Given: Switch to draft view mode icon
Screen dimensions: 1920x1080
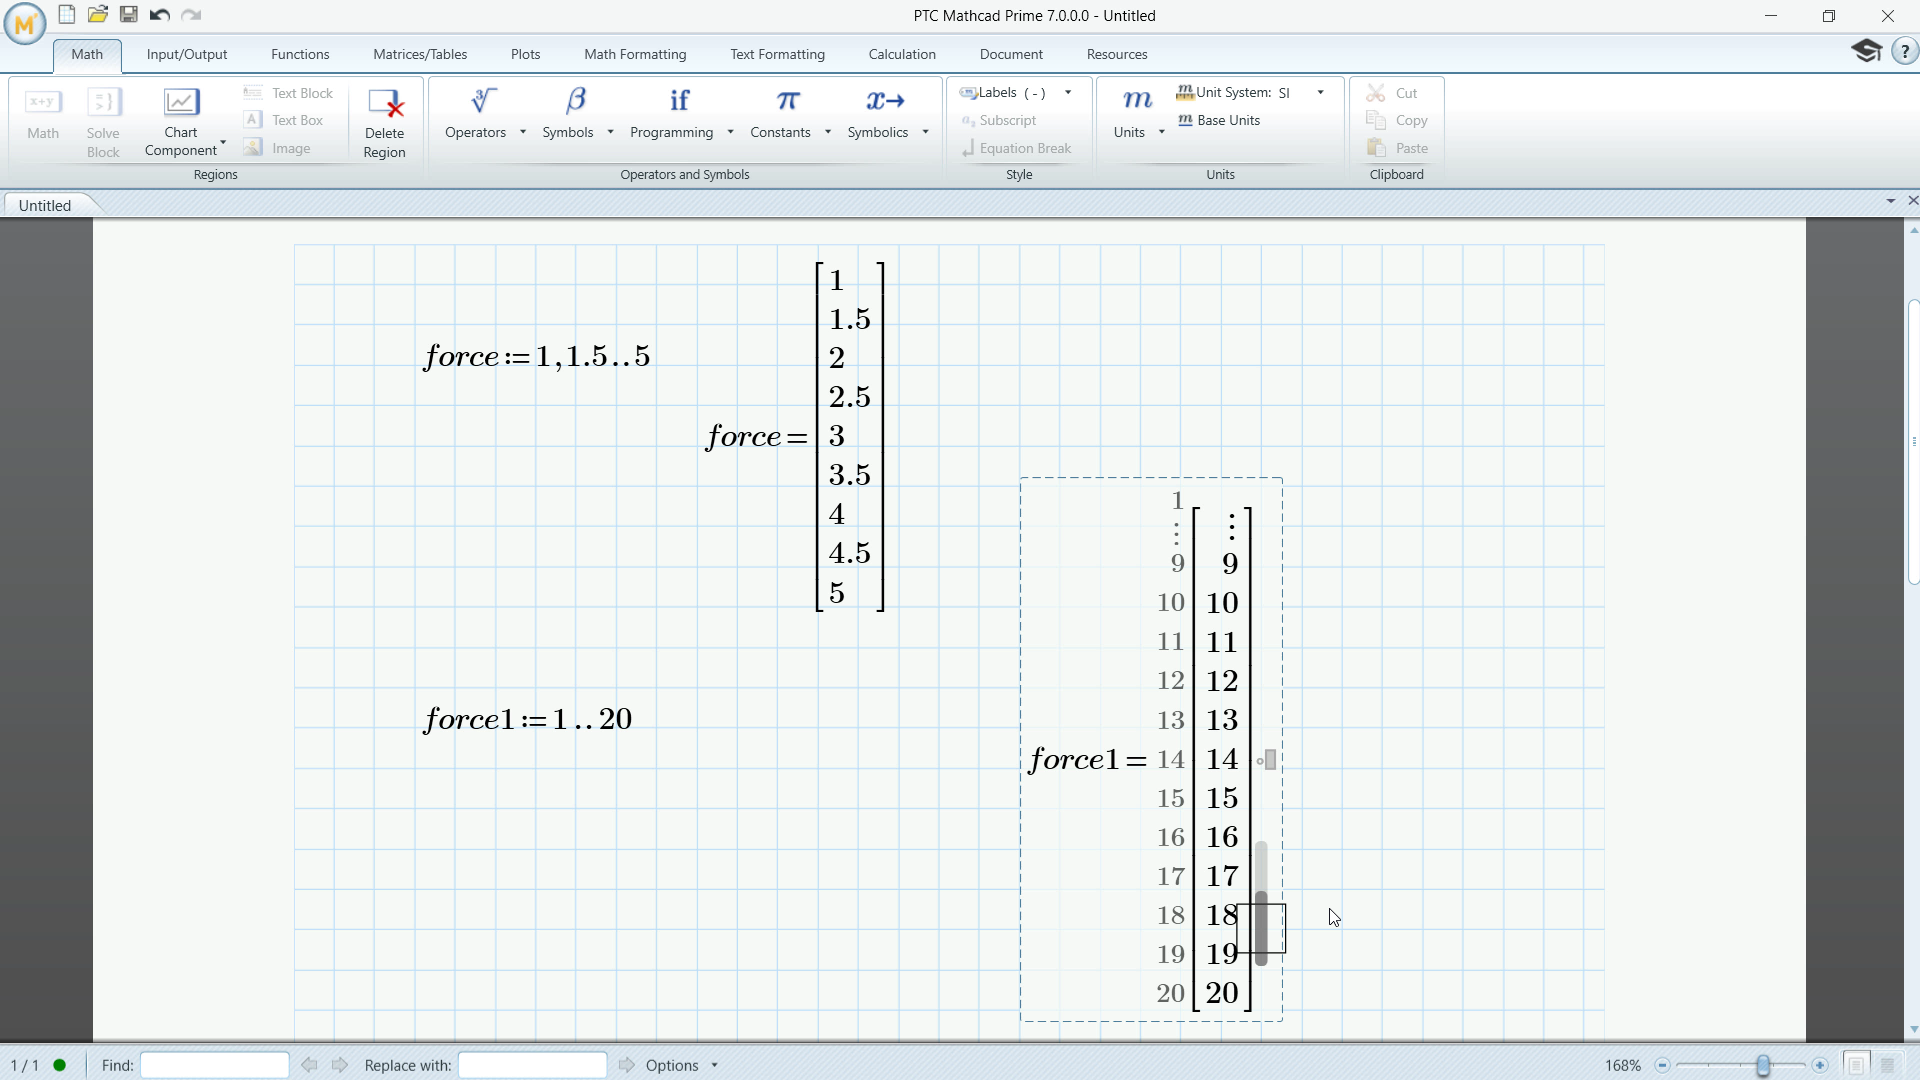Looking at the screenshot, I should coord(1888,1065).
